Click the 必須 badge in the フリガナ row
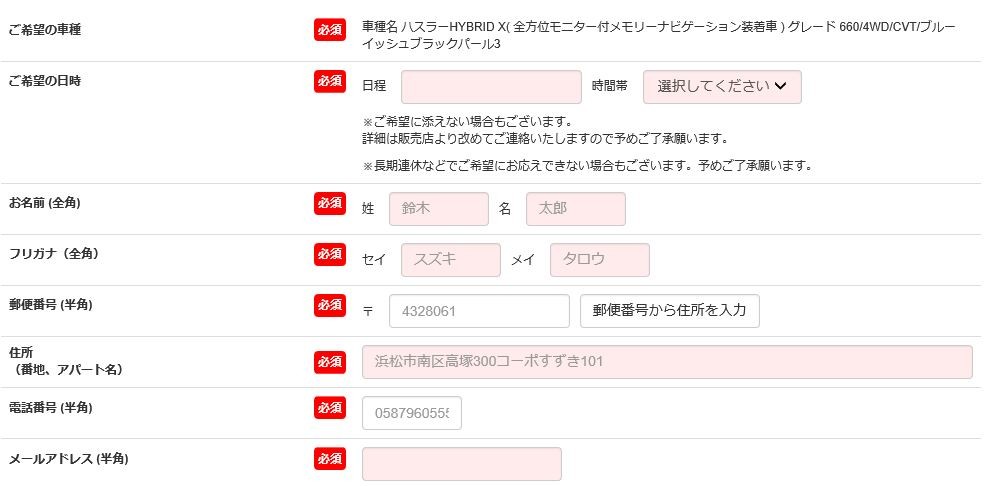The height and width of the screenshot is (486, 984). click(x=330, y=254)
